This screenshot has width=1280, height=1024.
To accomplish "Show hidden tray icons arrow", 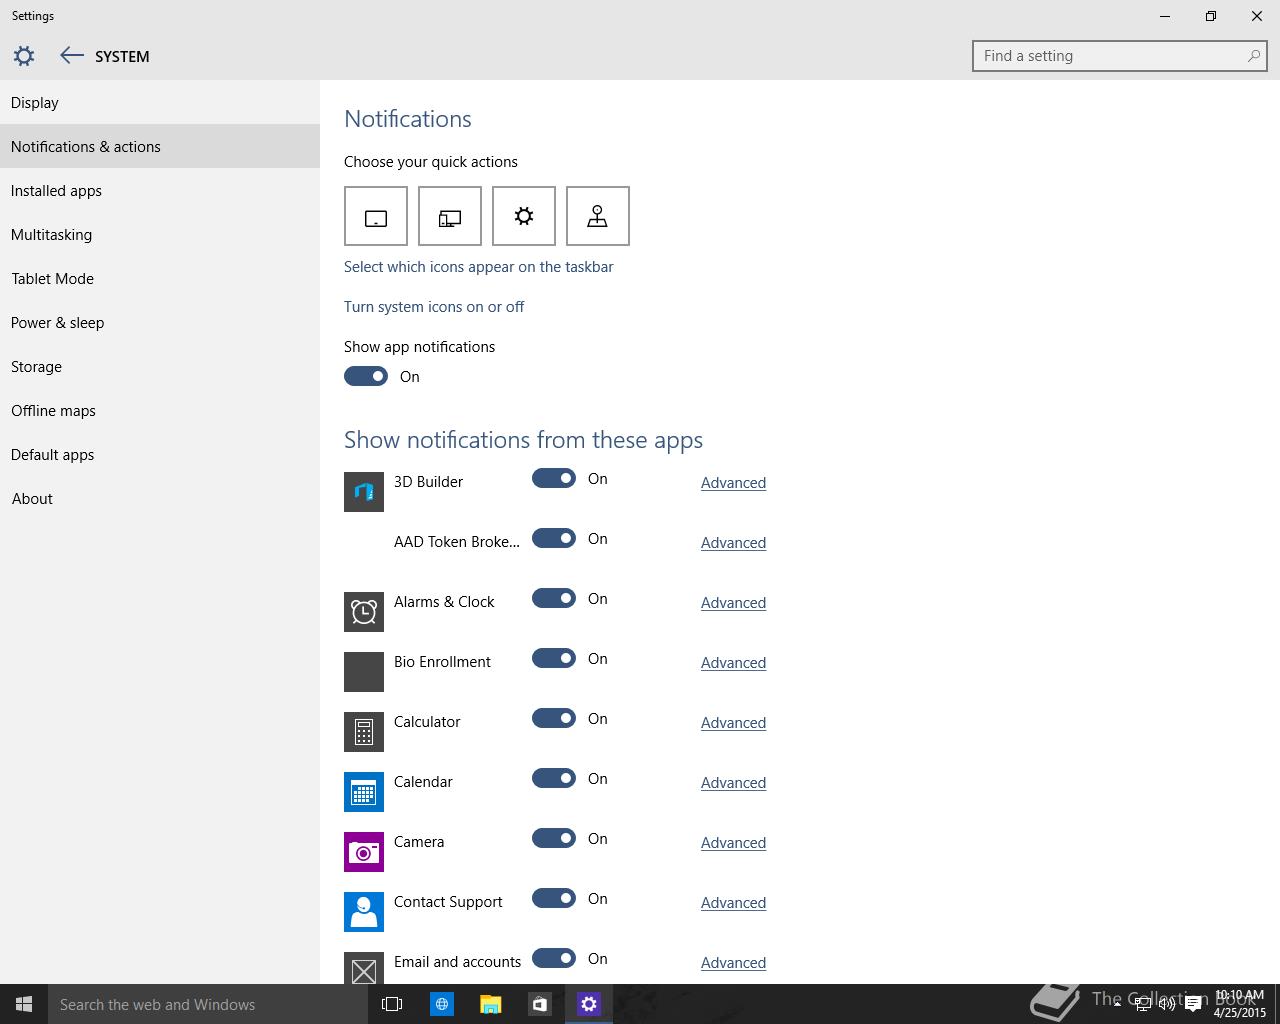I will point(1117,1005).
